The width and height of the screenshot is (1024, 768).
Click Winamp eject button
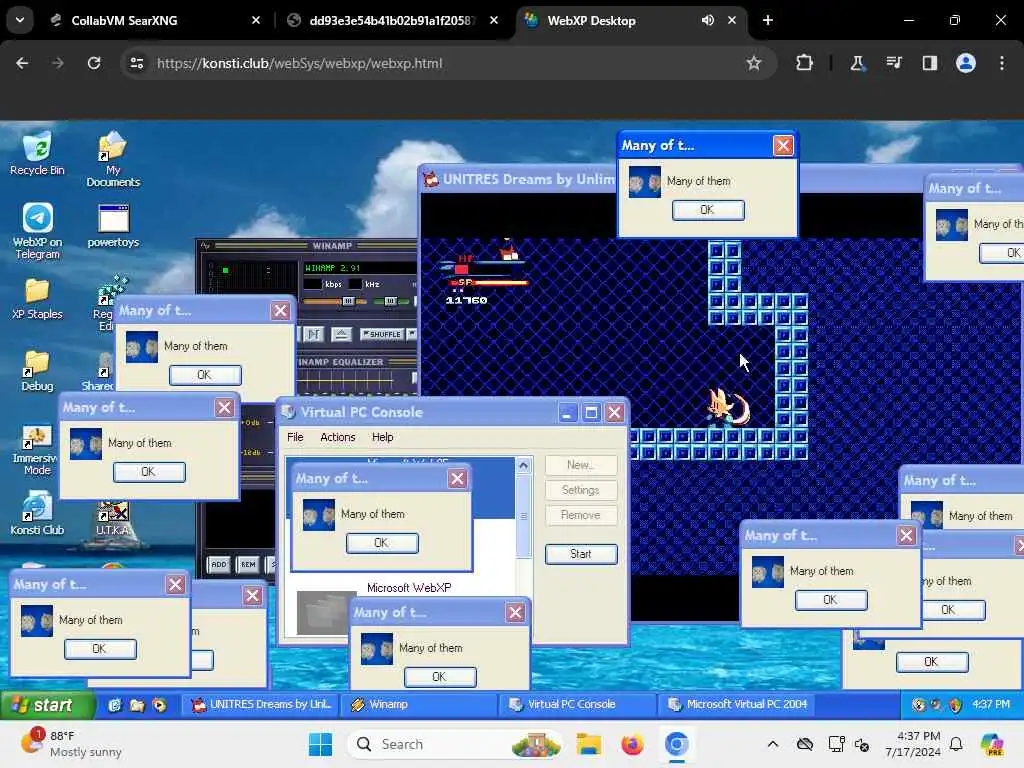pyautogui.click(x=340, y=334)
